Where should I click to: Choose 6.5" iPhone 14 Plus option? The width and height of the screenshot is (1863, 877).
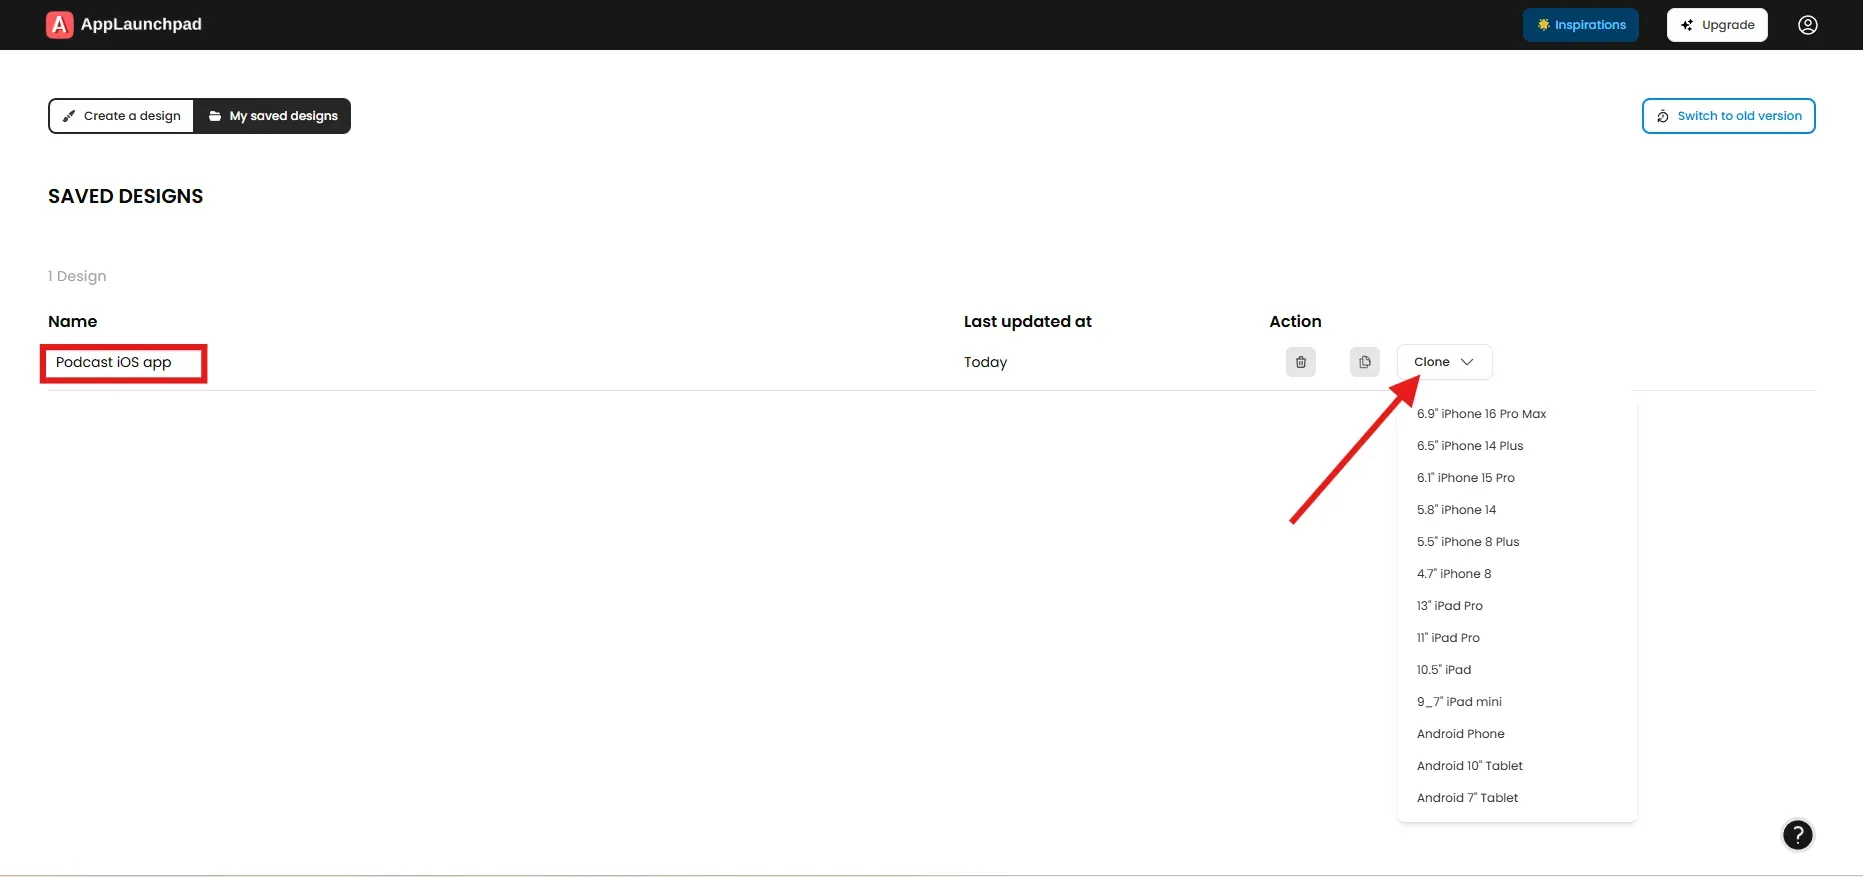point(1470,446)
